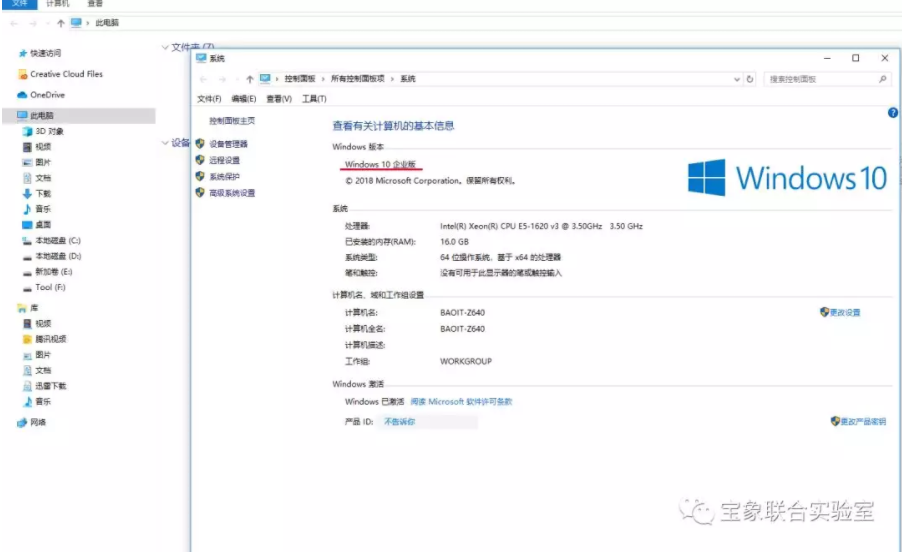Select the Windows 10 企业版 text
This screenshot has width=902, height=553.
coord(380,164)
